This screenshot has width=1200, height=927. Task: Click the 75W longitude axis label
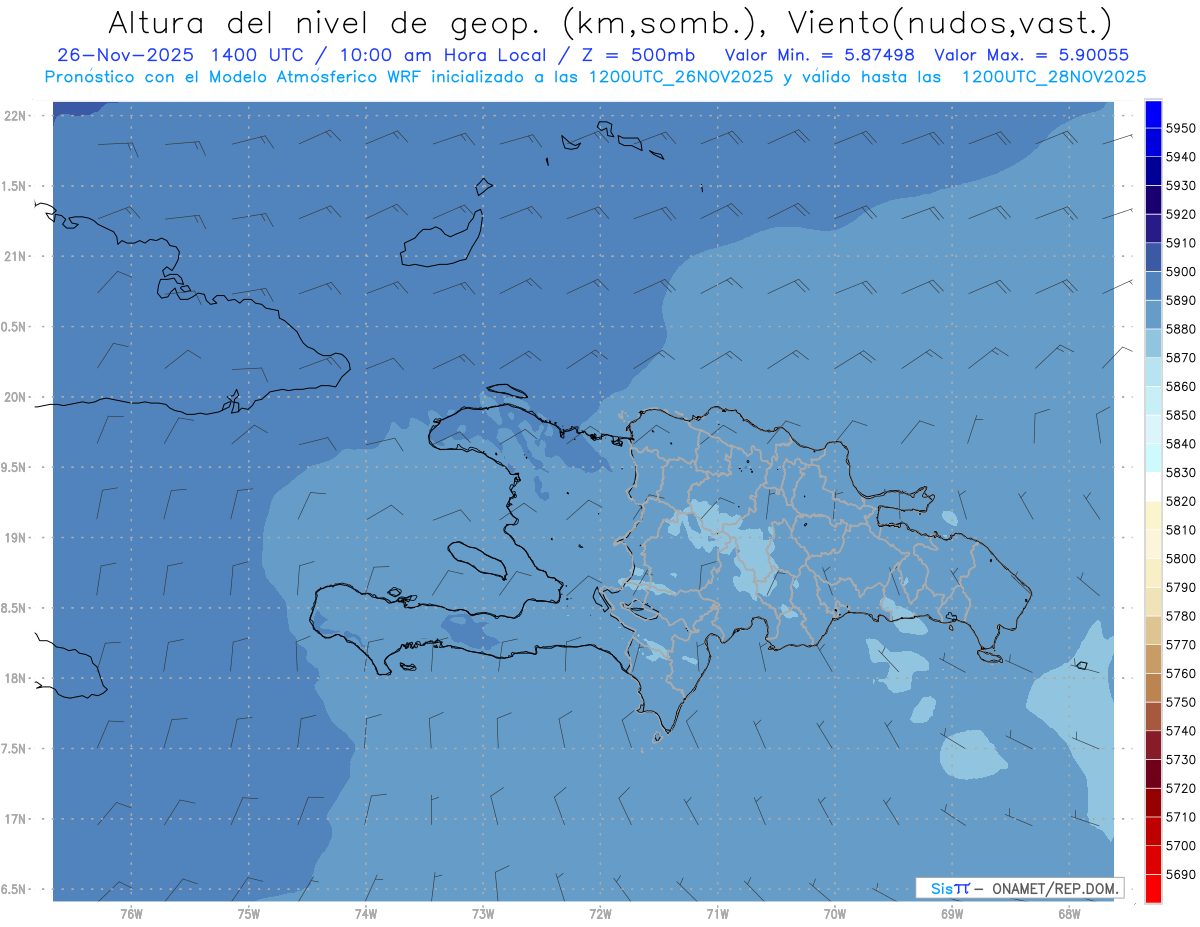point(249,914)
